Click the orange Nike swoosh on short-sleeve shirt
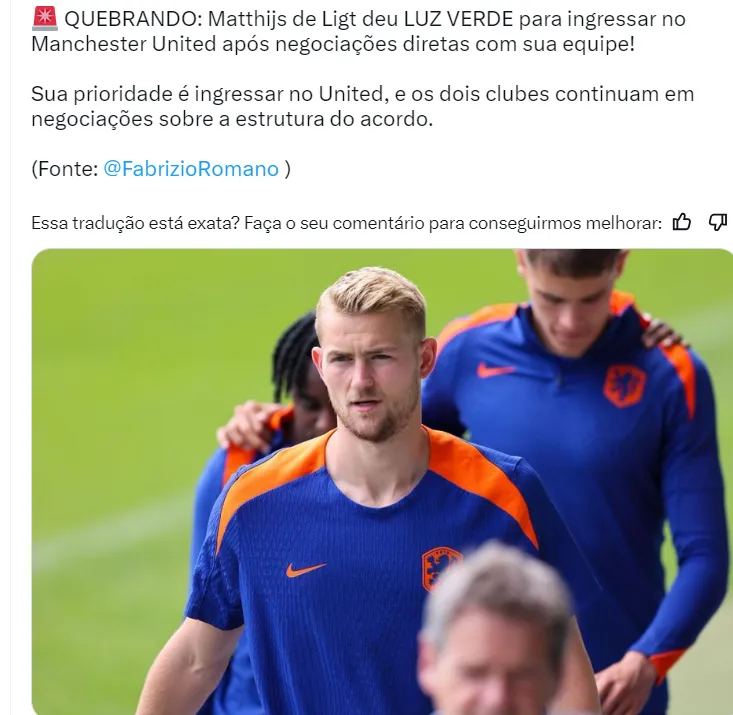This screenshot has height=715, width=733. coord(306,570)
